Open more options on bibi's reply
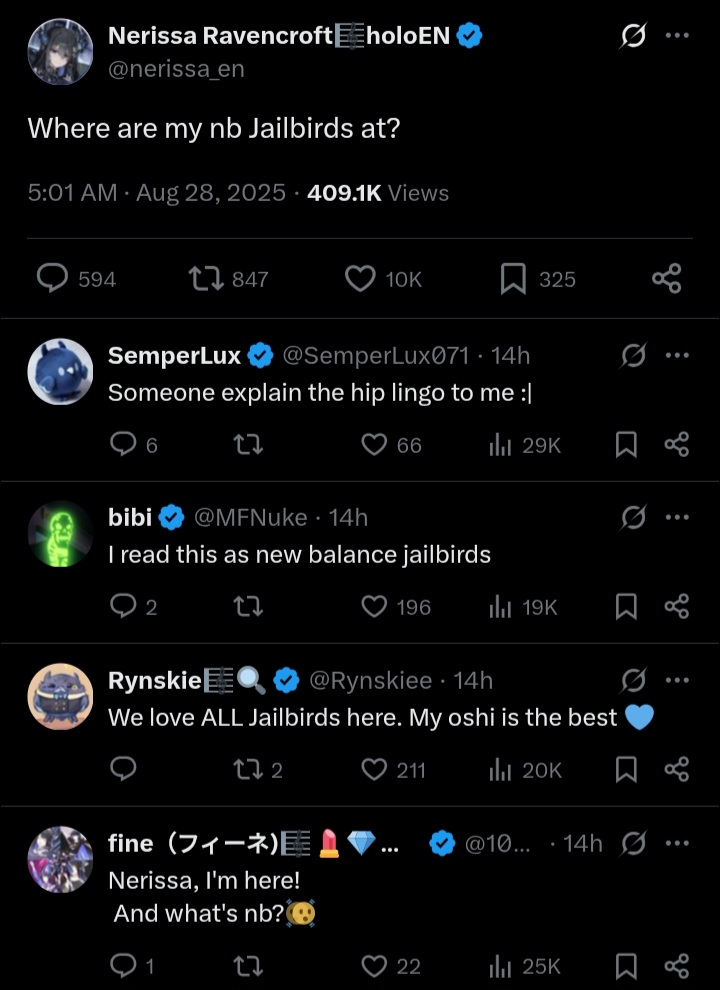The image size is (720, 990). coord(677,517)
